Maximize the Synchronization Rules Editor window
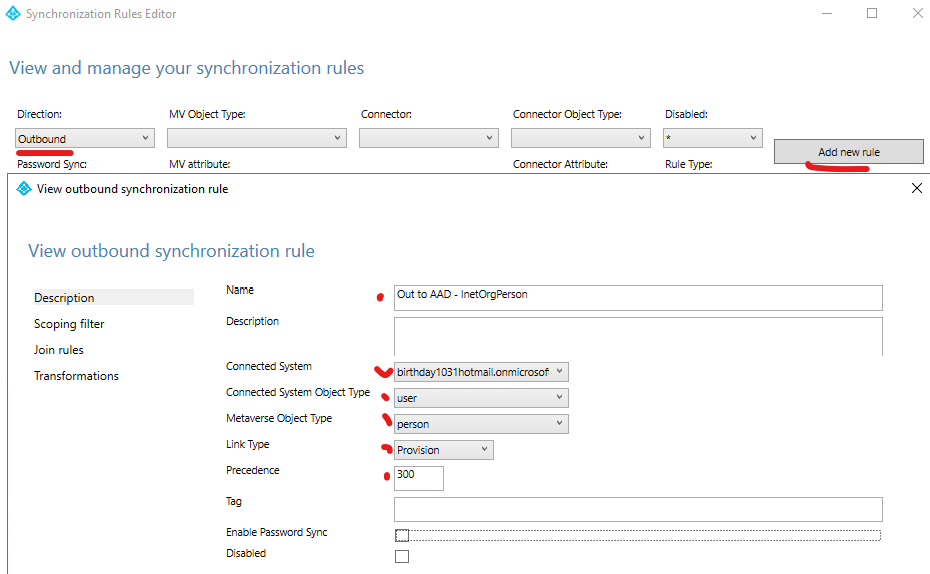Image resolution: width=930 pixels, height=574 pixels. [872, 14]
